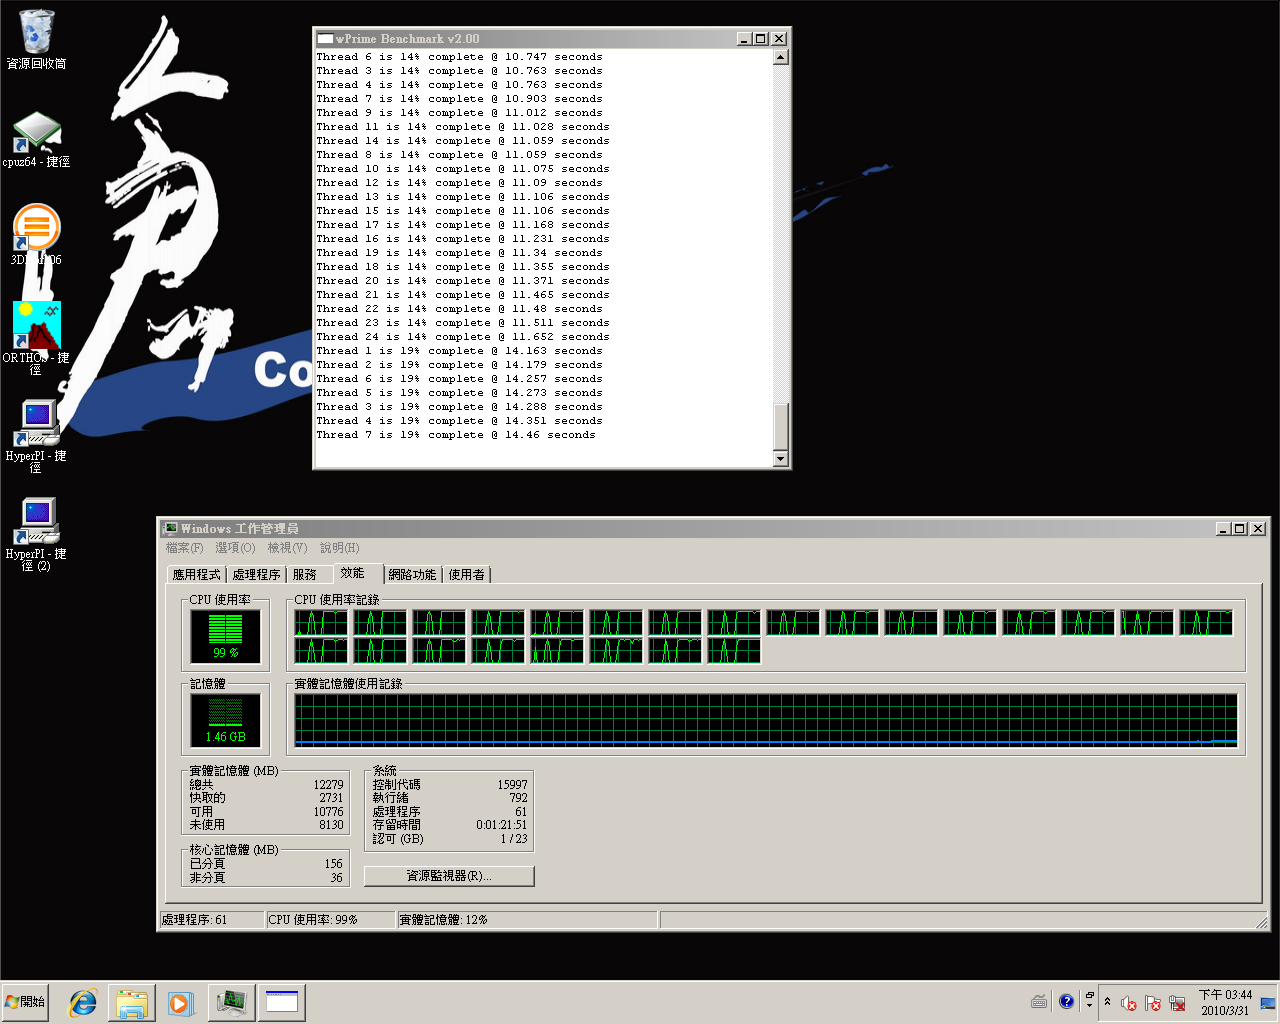This screenshot has width=1280, height=1024.
Task: Click the 'Thread 24 is 14% complete' line
Action: [463, 337]
